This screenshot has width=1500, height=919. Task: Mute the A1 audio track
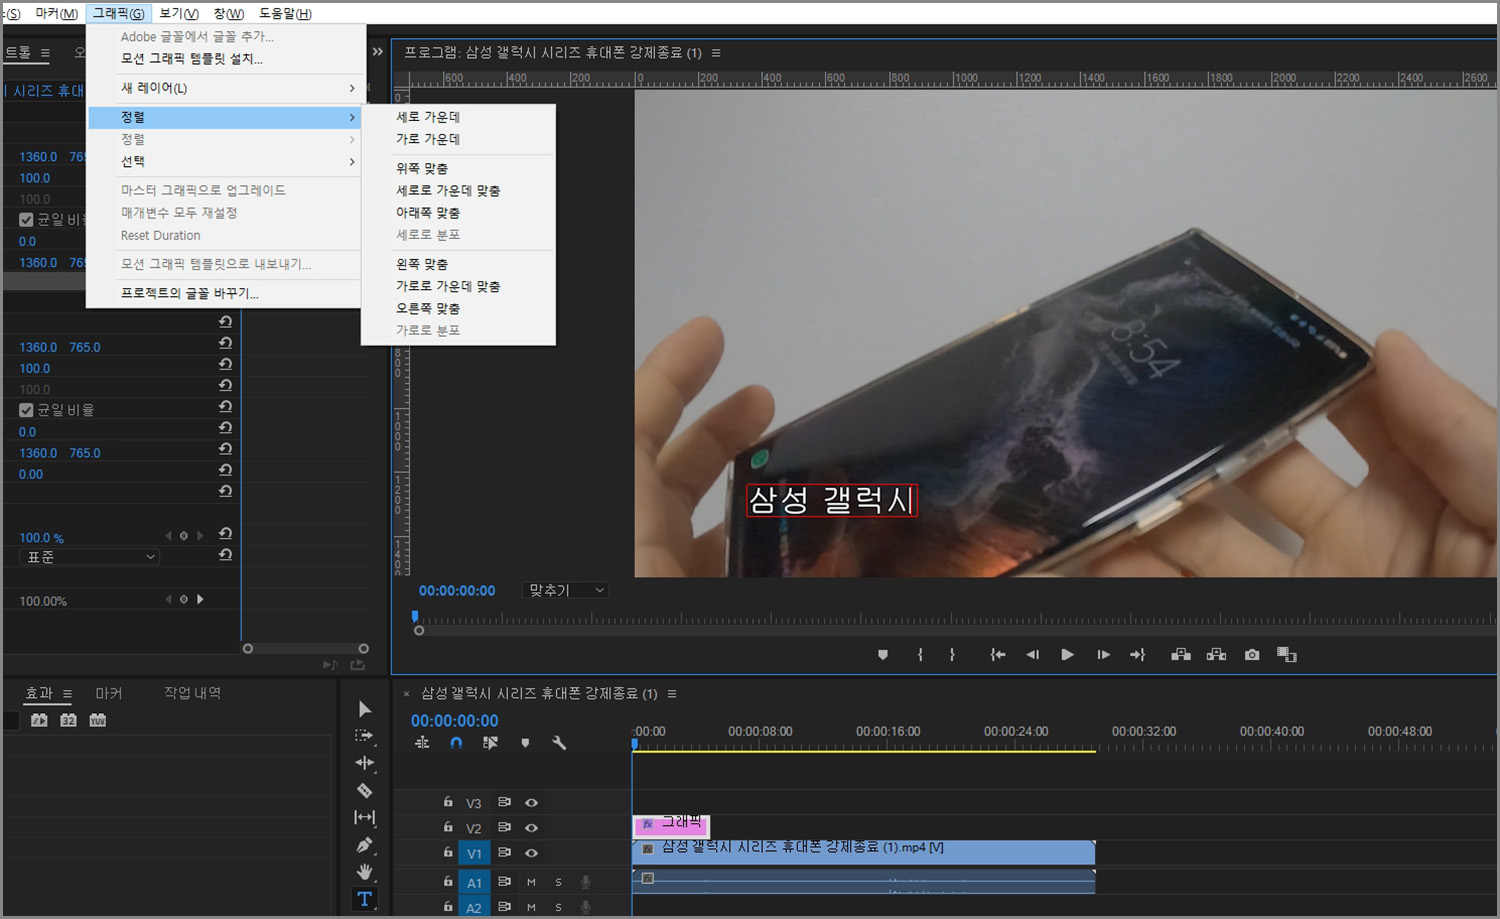point(531,882)
